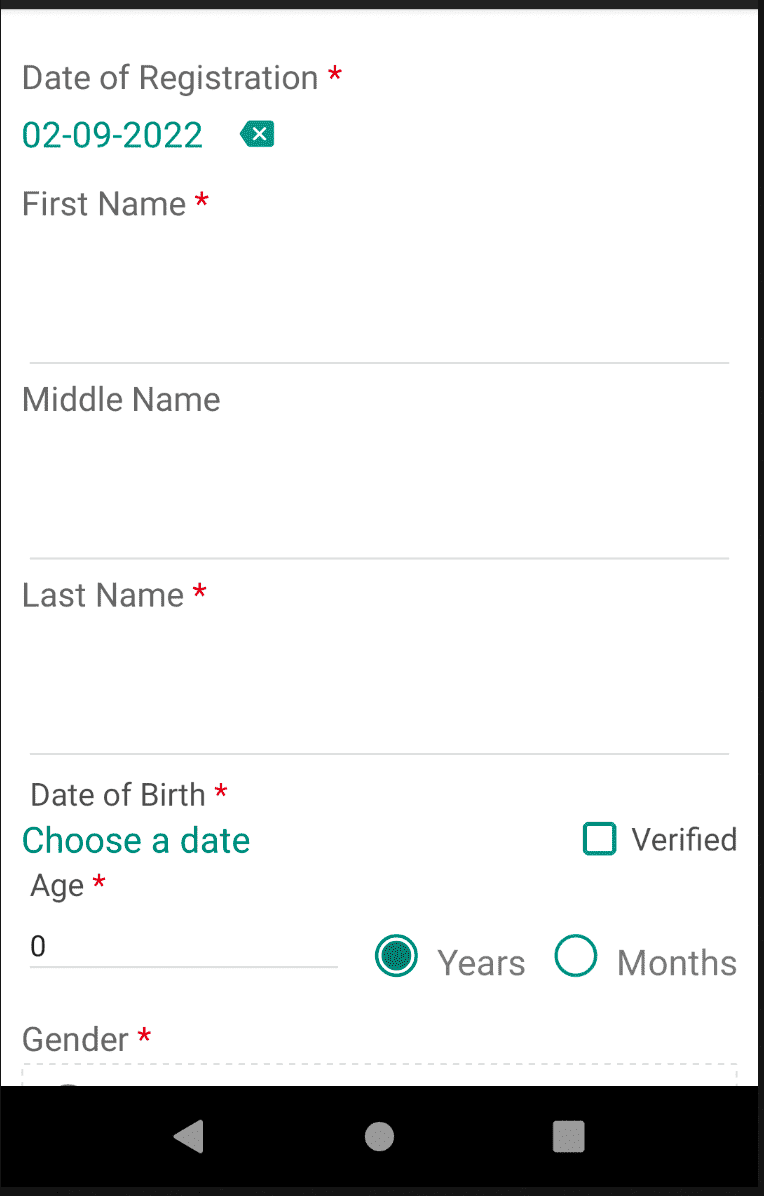Click the Years label text
The height and width of the screenshot is (1196, 764).
[481, 963]
